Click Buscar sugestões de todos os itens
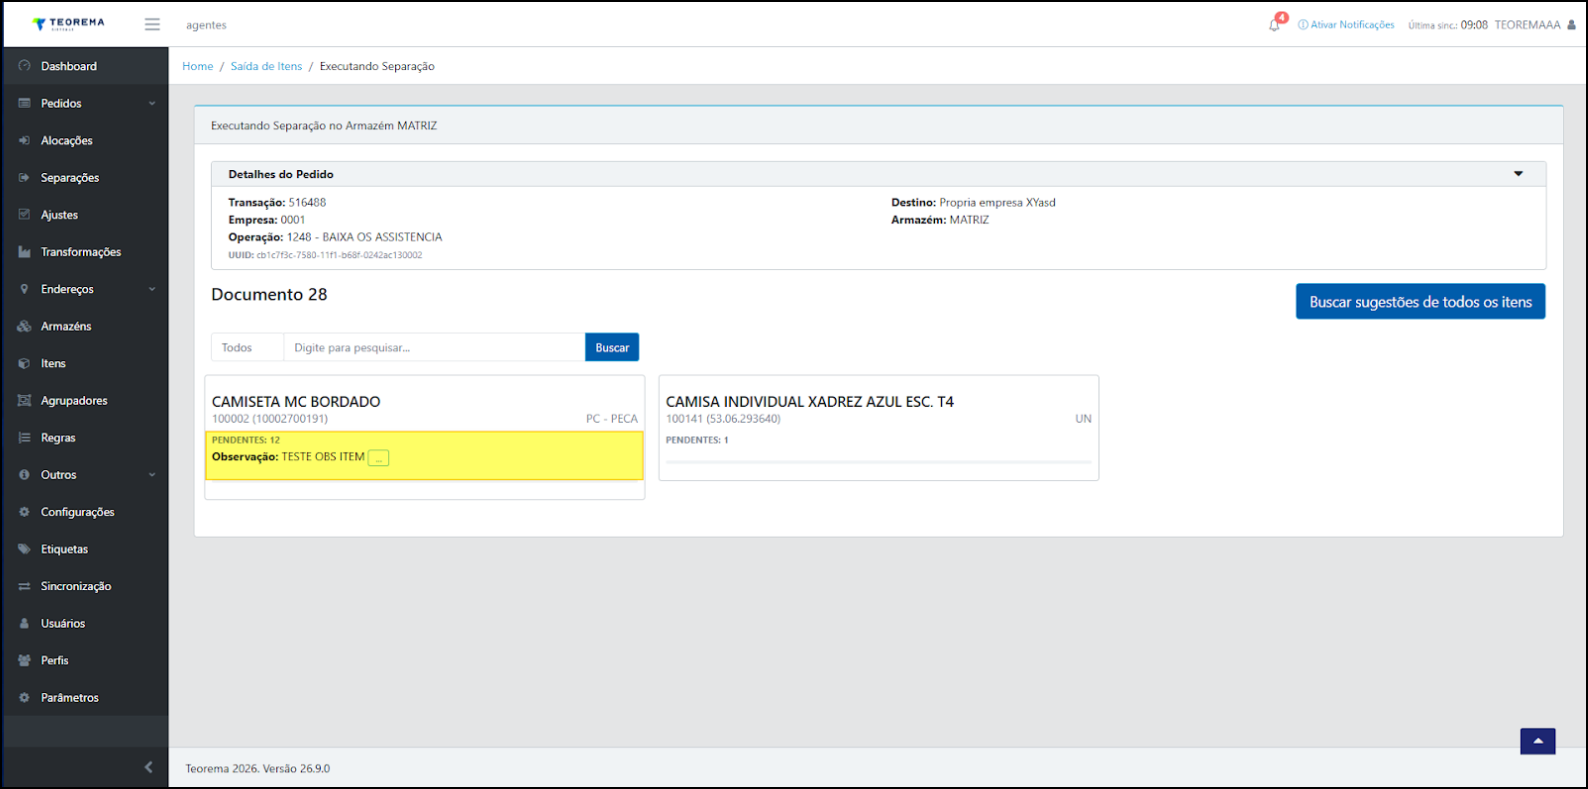Viewport: 1588px width, 789px height. click(x=1420, y=302)
